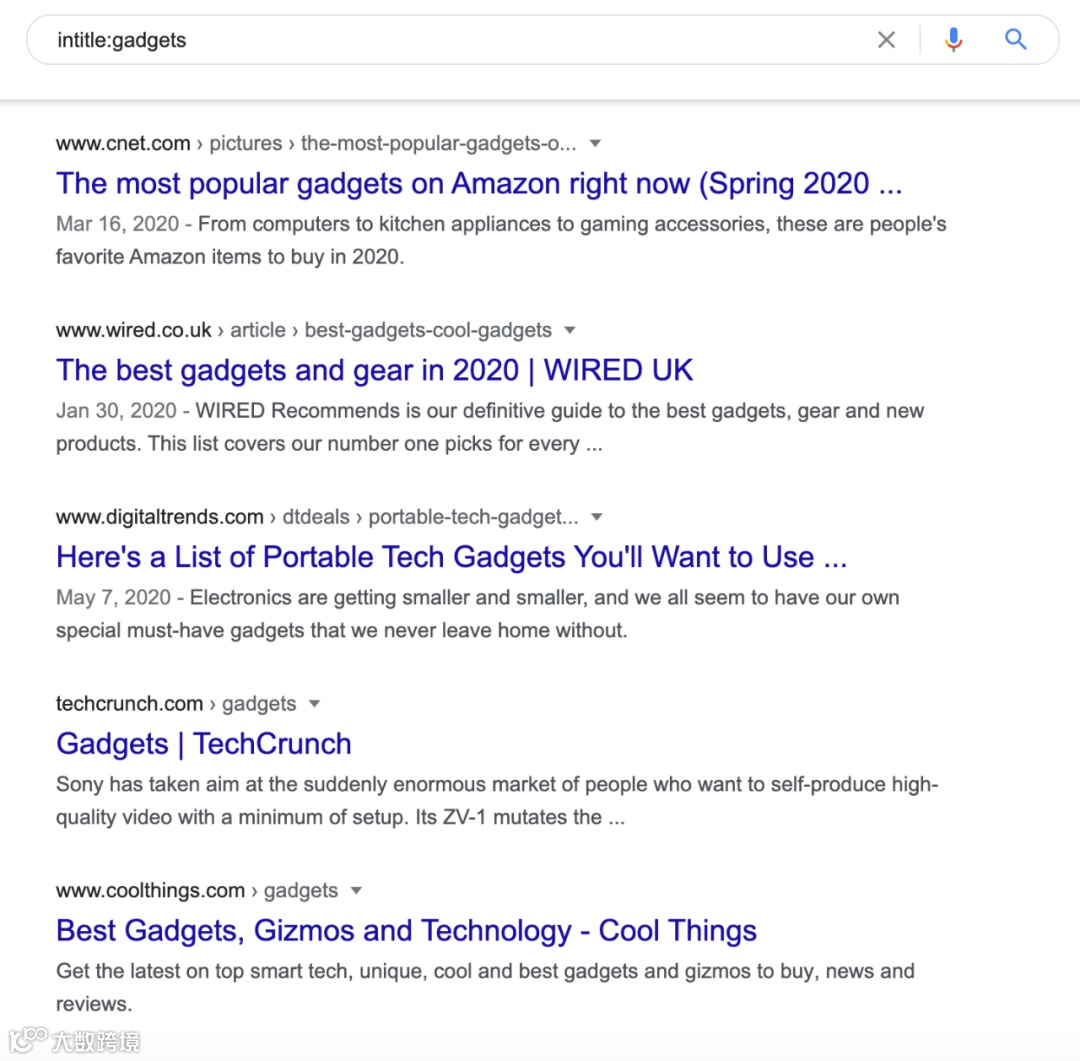Open the dropdown arrow beside the techcrunch.com URL
The height and width of the screenshot is (1061, 1080).
(314, 703)
